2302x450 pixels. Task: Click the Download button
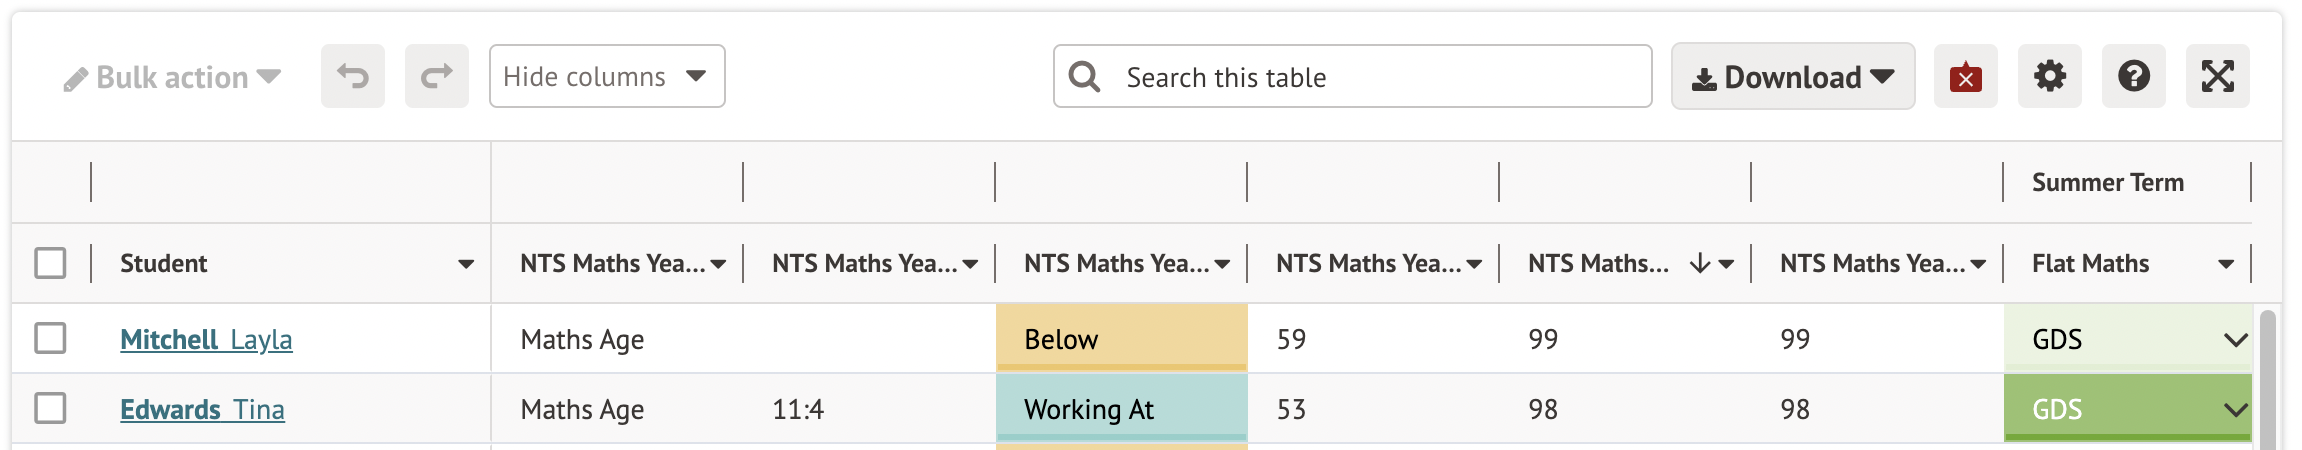(x=1792, y=77)
